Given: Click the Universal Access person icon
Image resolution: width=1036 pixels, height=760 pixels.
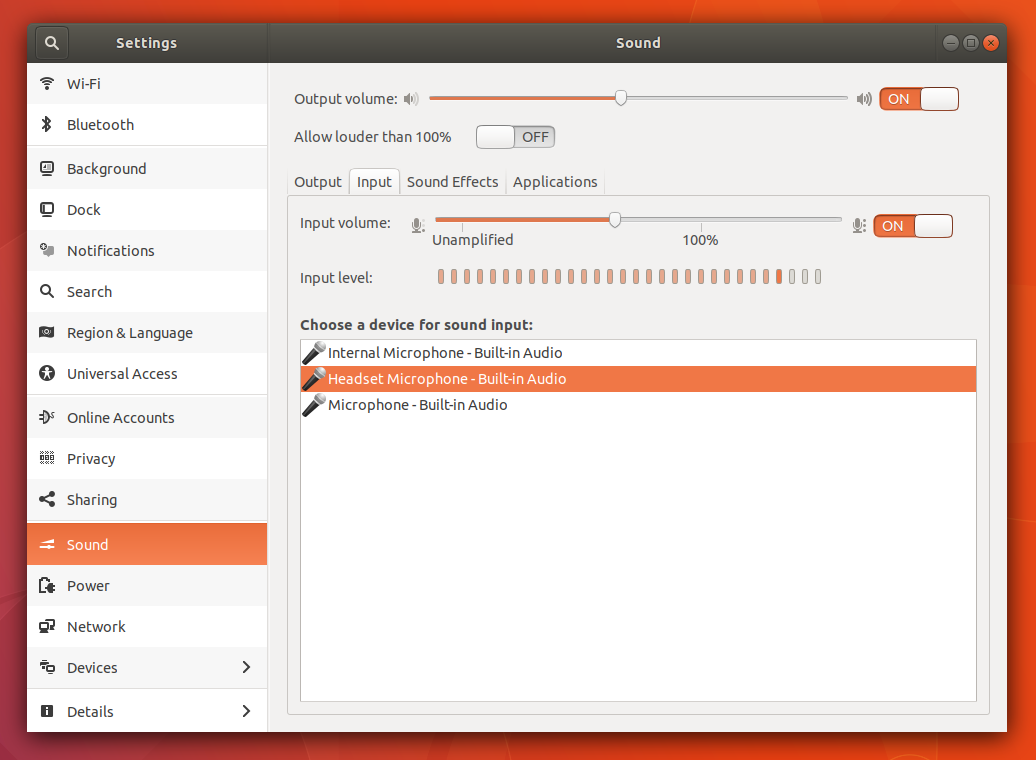Looking at the screenshot, I should click(x=47, y=373).
